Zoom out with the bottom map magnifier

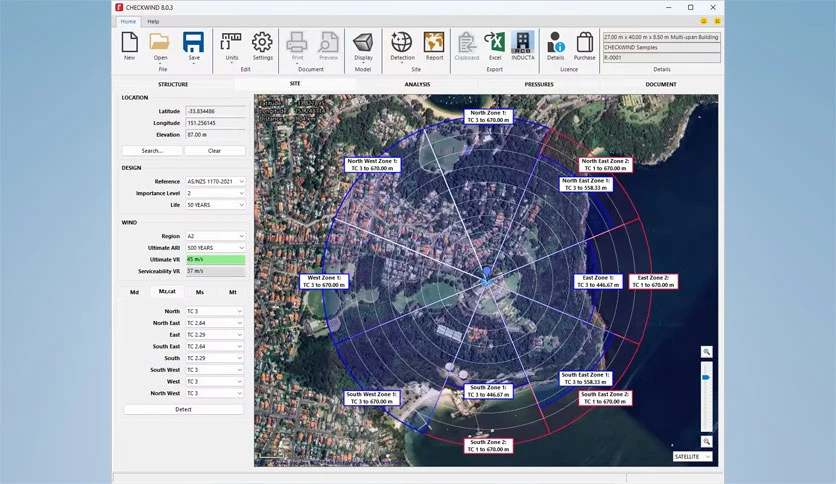click(x=706, y=441)
